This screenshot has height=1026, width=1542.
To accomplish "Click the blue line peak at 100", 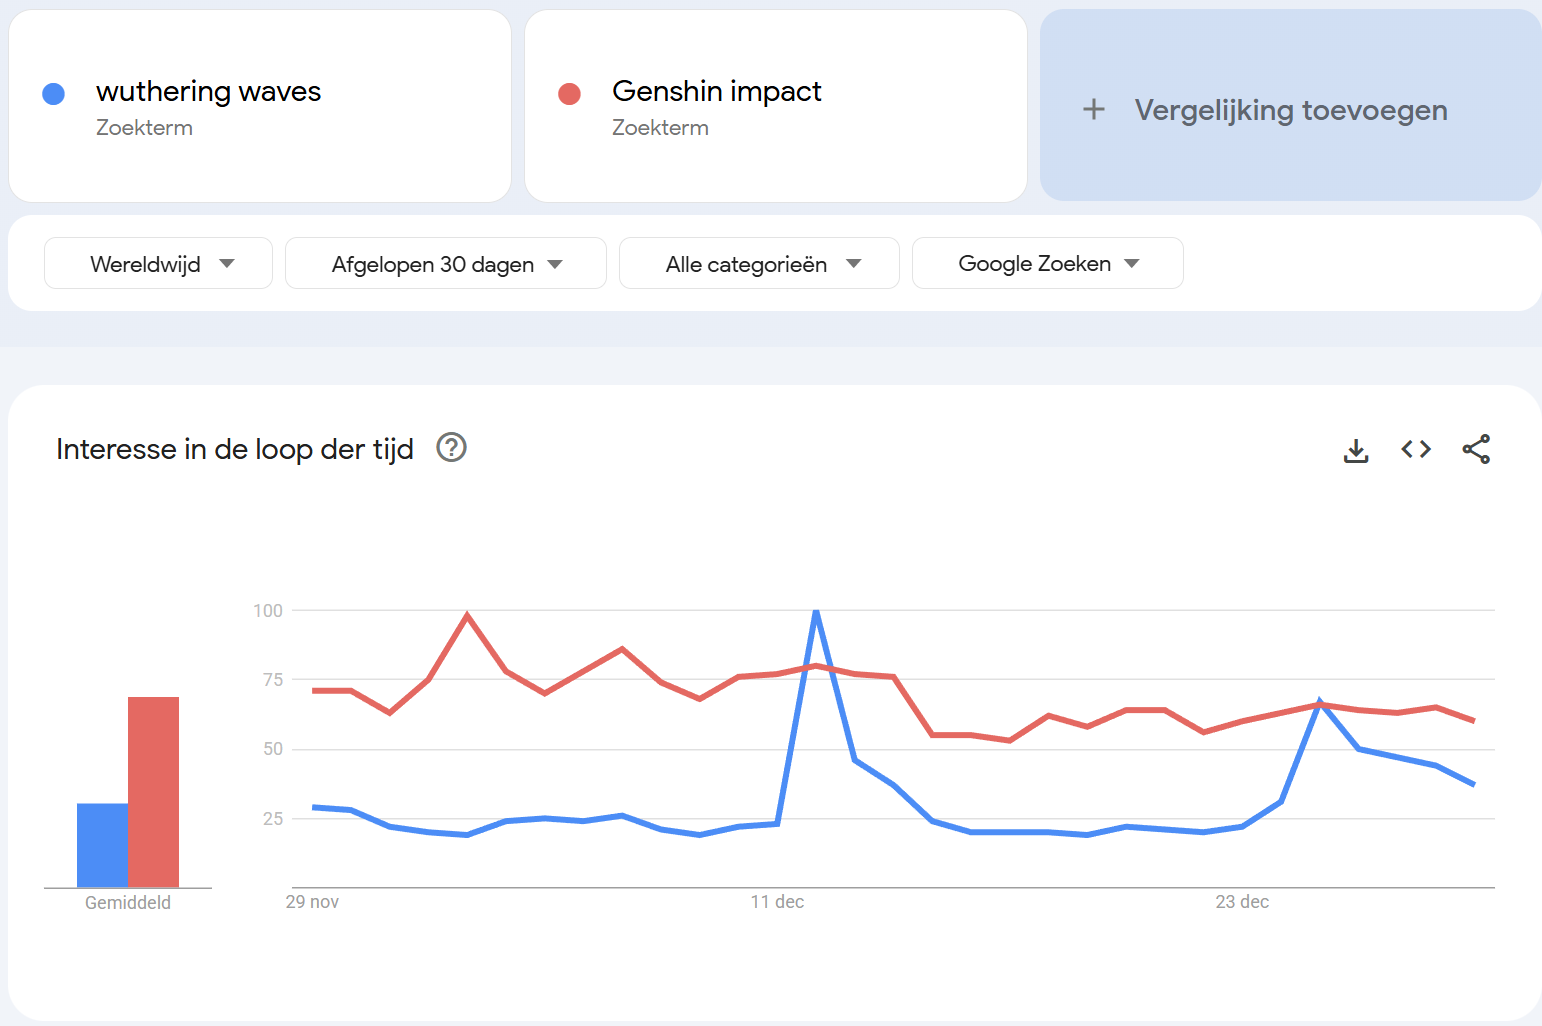I will point(817,611).
